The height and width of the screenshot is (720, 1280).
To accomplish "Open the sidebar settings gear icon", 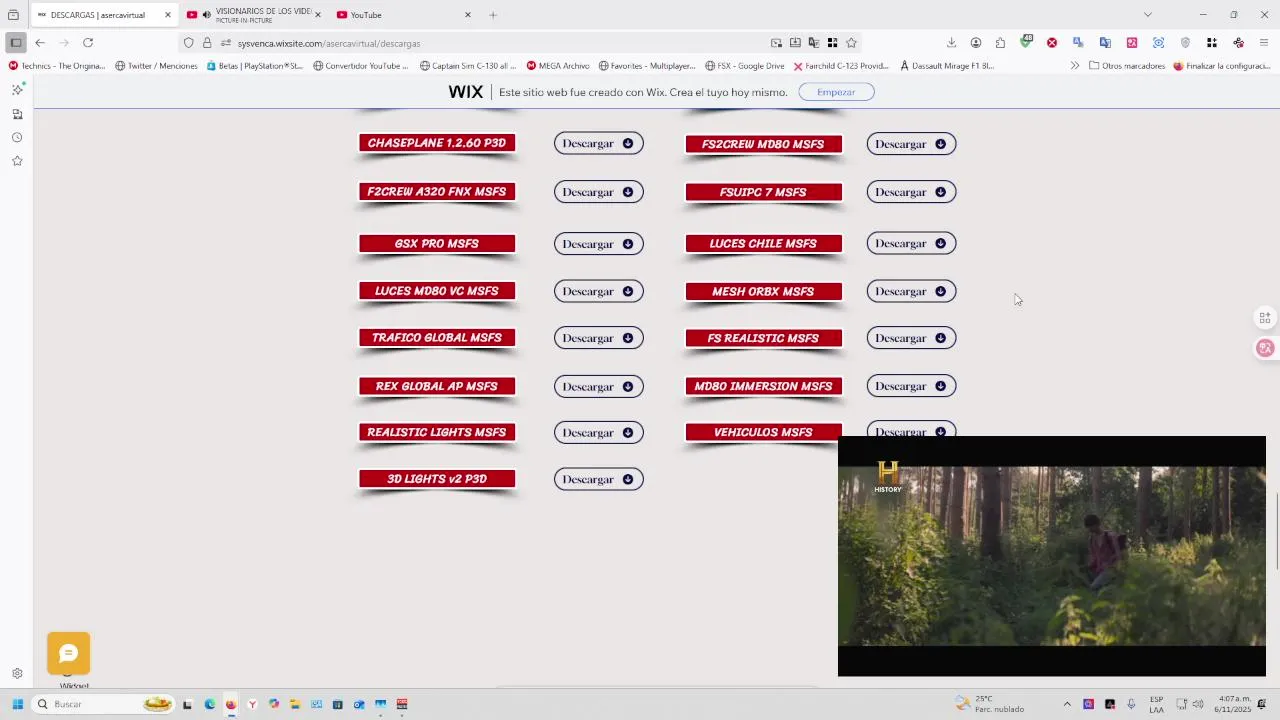I will 17,674.
